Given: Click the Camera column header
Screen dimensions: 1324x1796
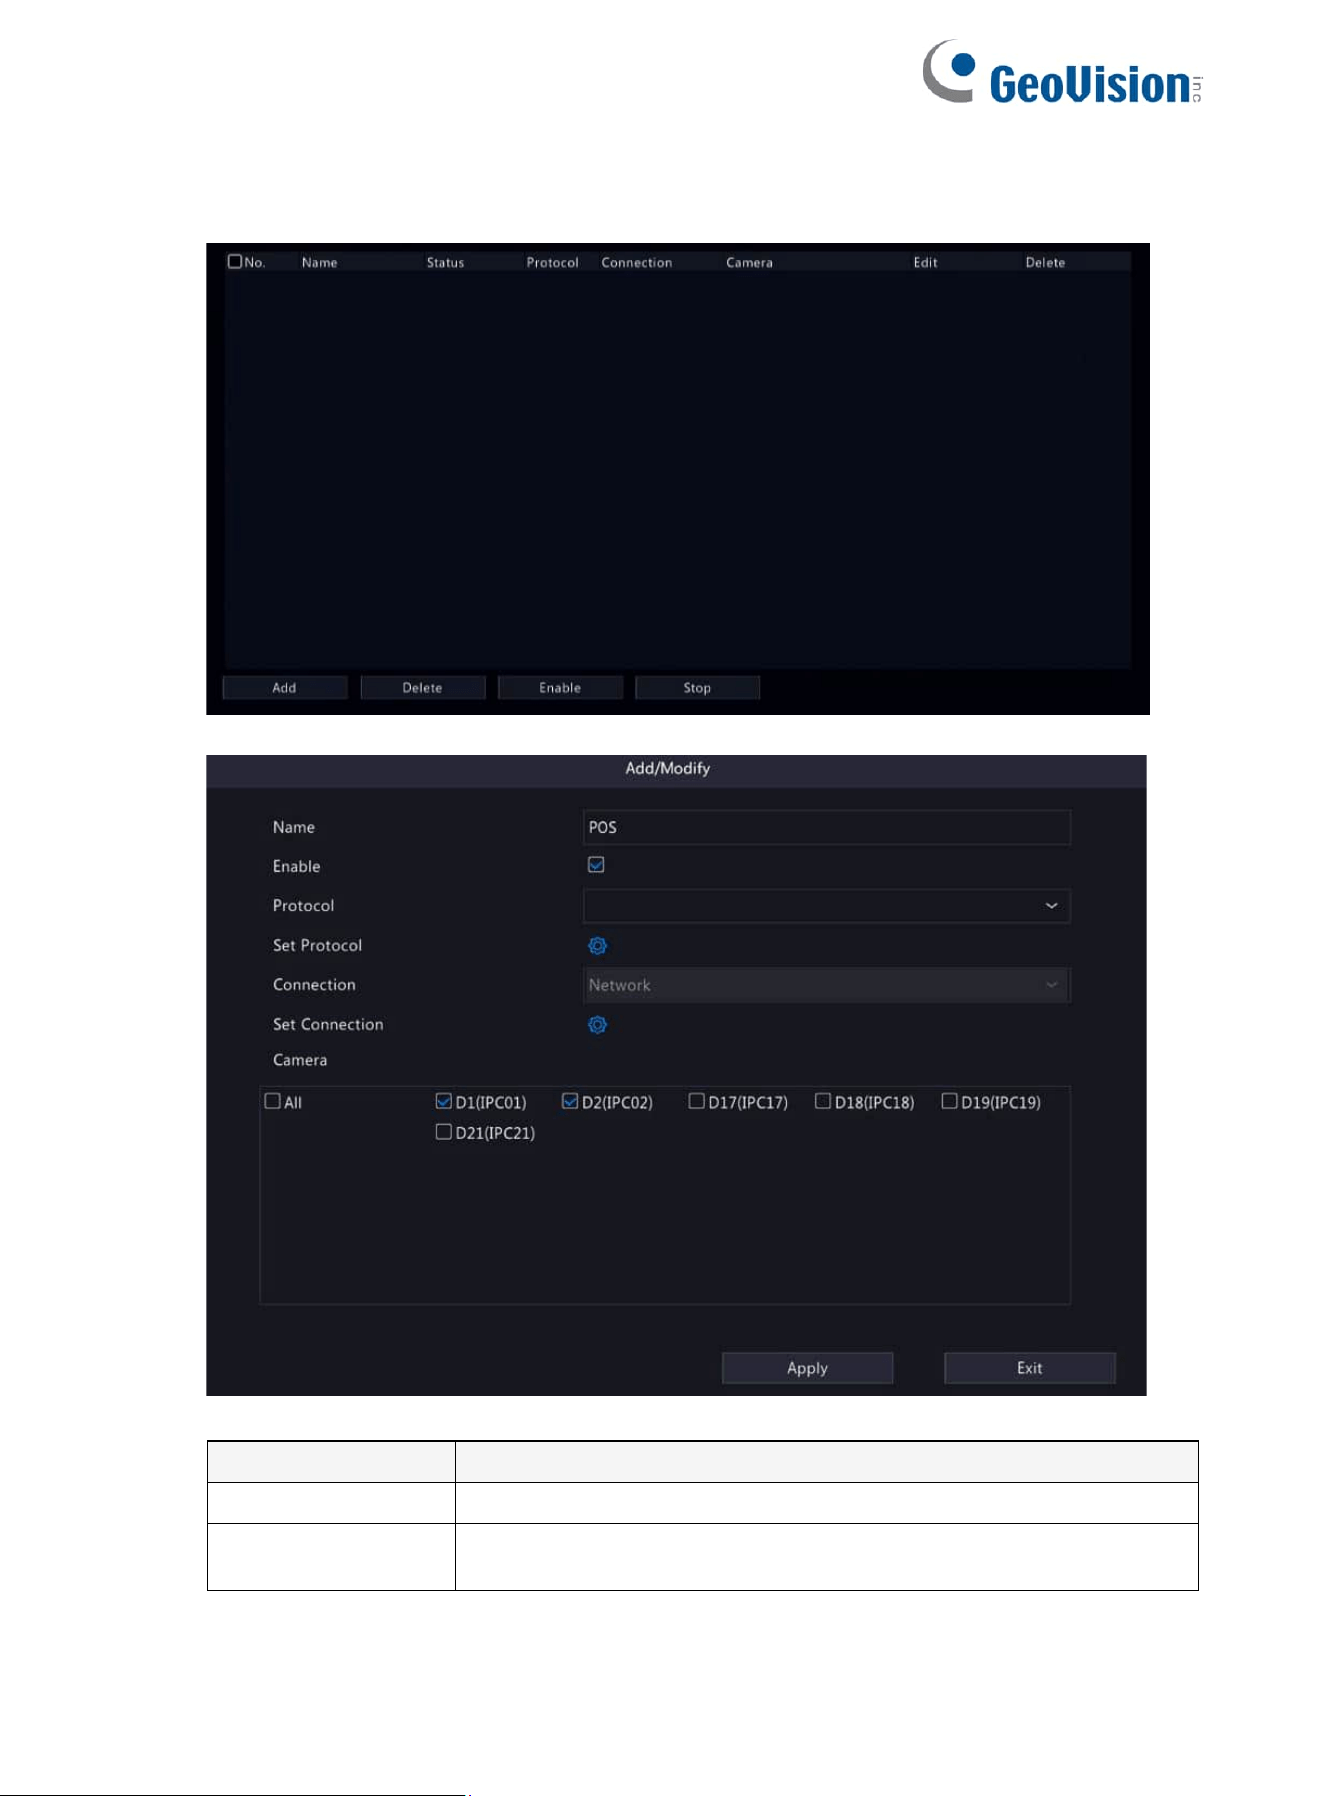Looking at the screenshot, I should pos(750,263).
